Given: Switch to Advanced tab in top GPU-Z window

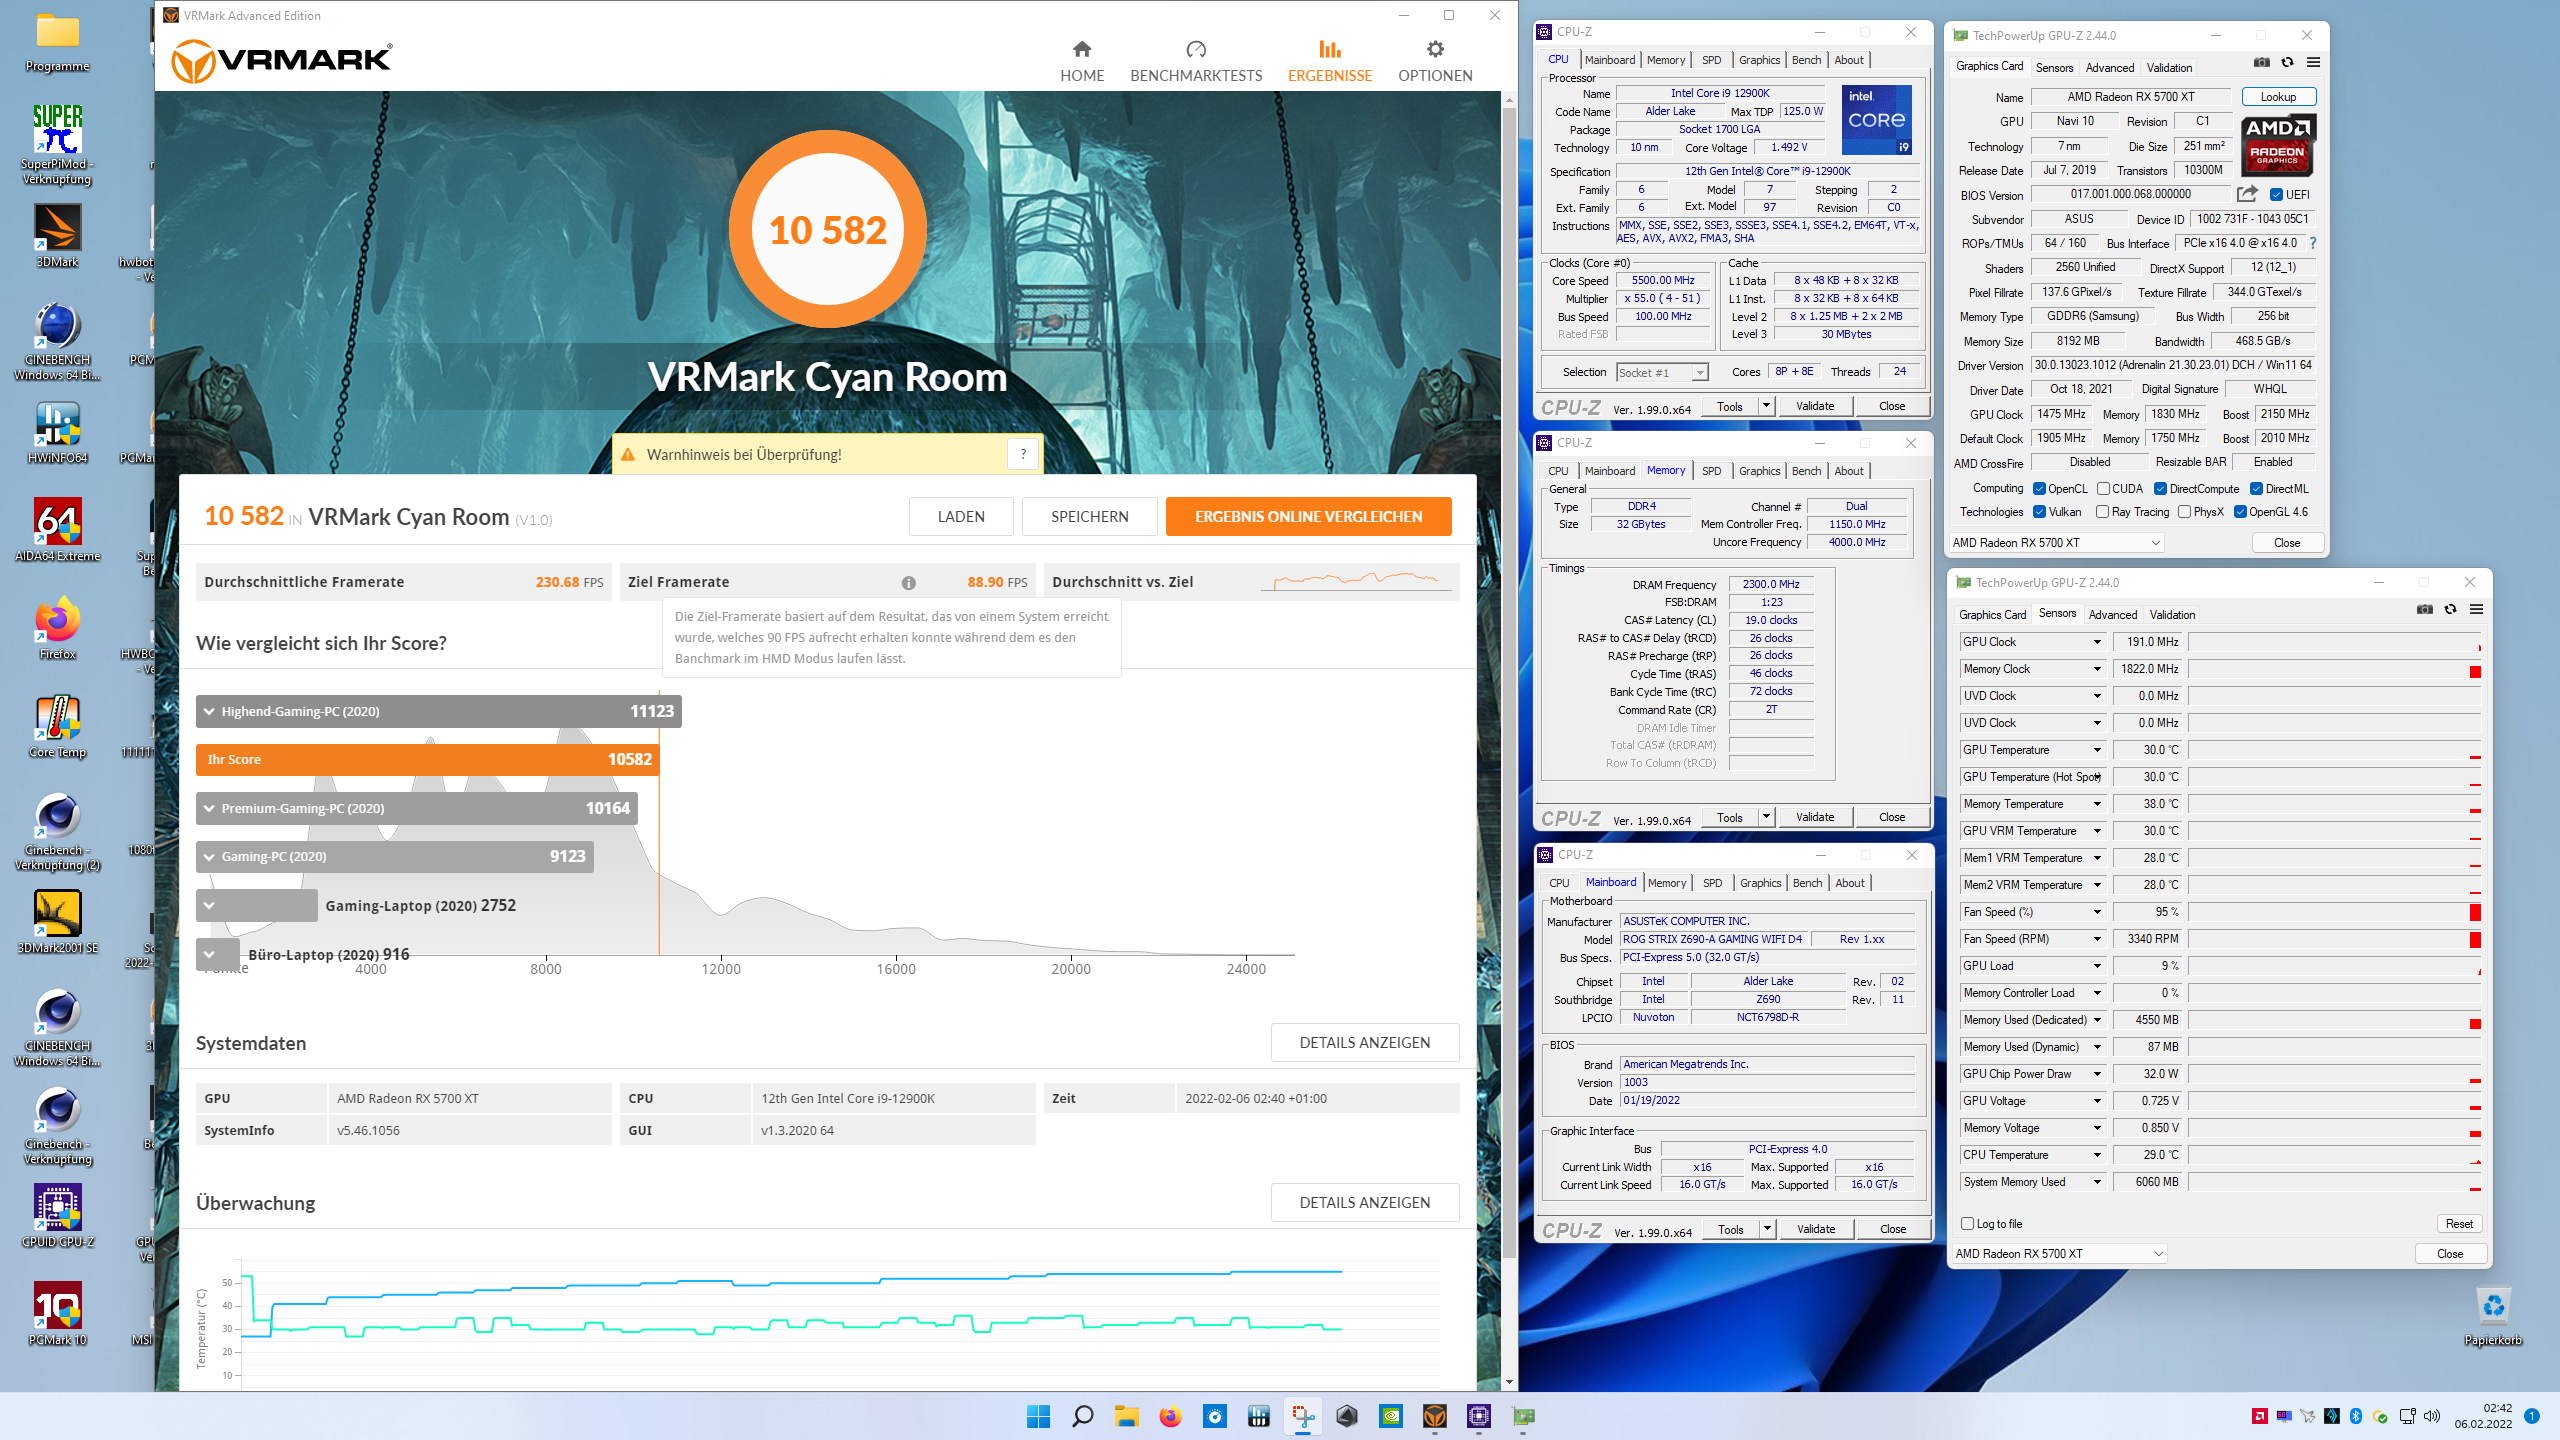Looking at the screenshot, I should tap(2110, 67).
